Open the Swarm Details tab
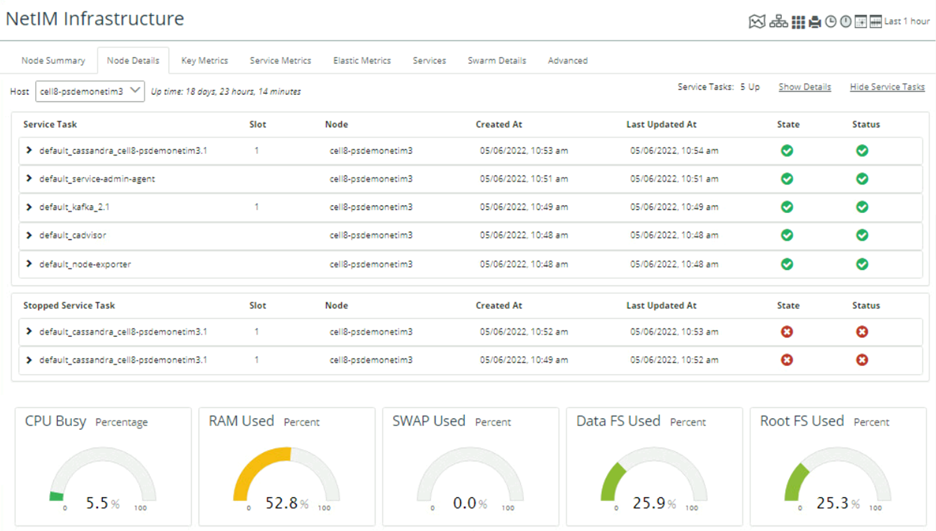 coord(497,60)
